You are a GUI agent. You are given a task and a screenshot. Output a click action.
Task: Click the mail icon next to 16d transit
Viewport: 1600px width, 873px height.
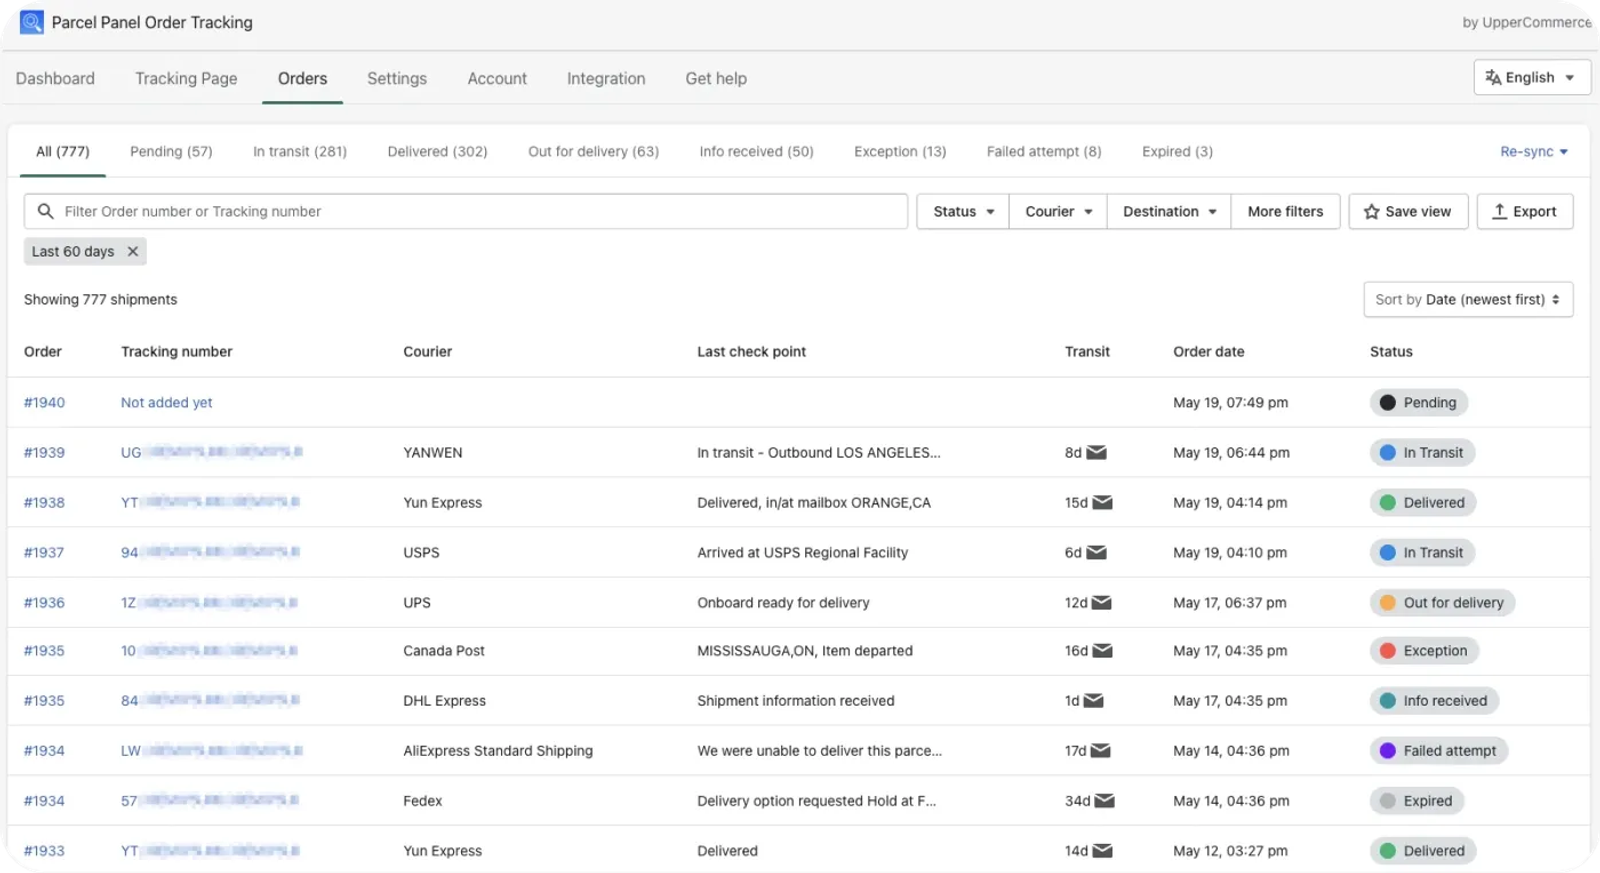pos(1102,650)
